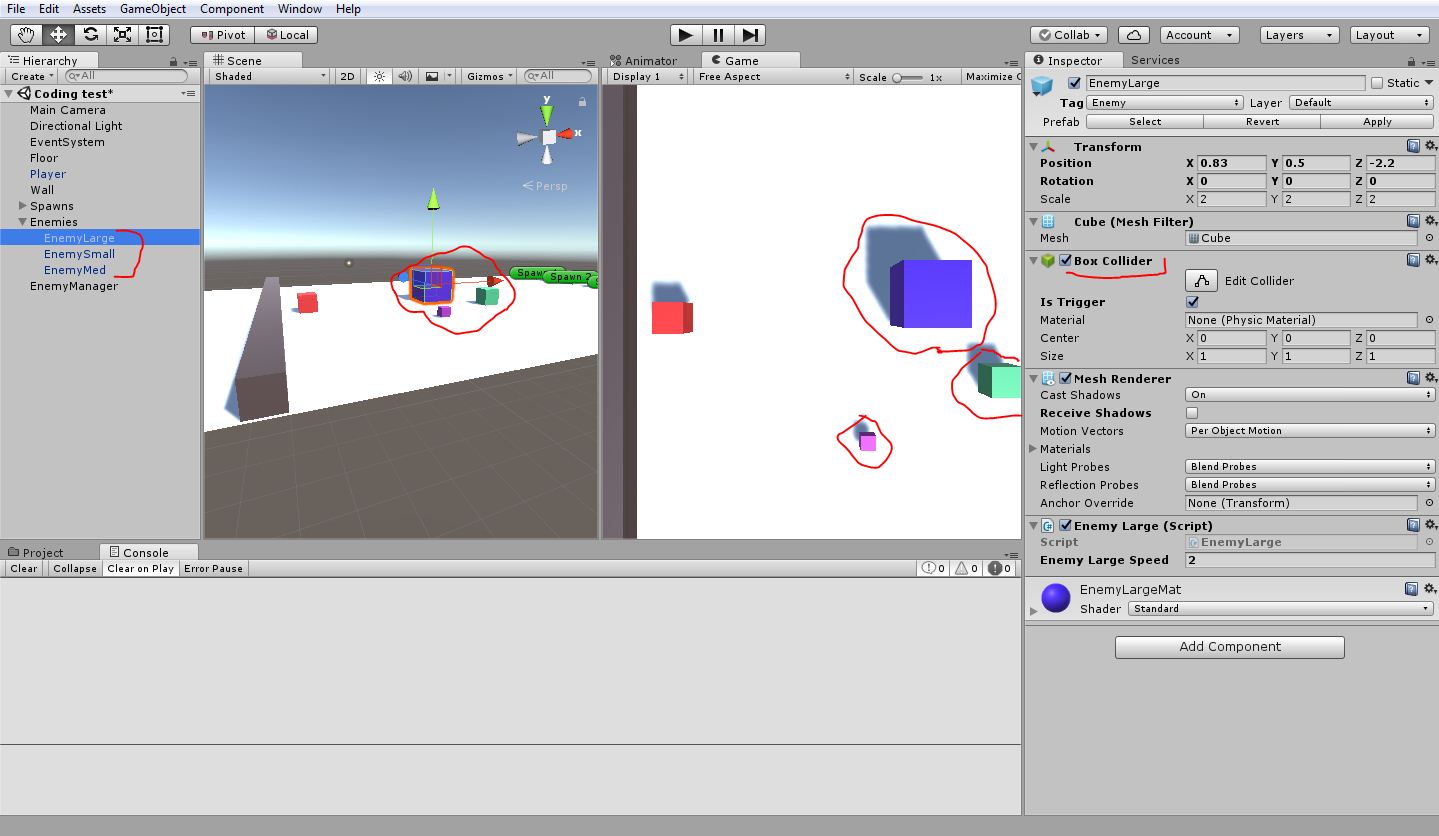Toggle 2D scene view mode
The width and height of the screenshot is (1439, 836).
pyautogui.click(x=347, y=76)
